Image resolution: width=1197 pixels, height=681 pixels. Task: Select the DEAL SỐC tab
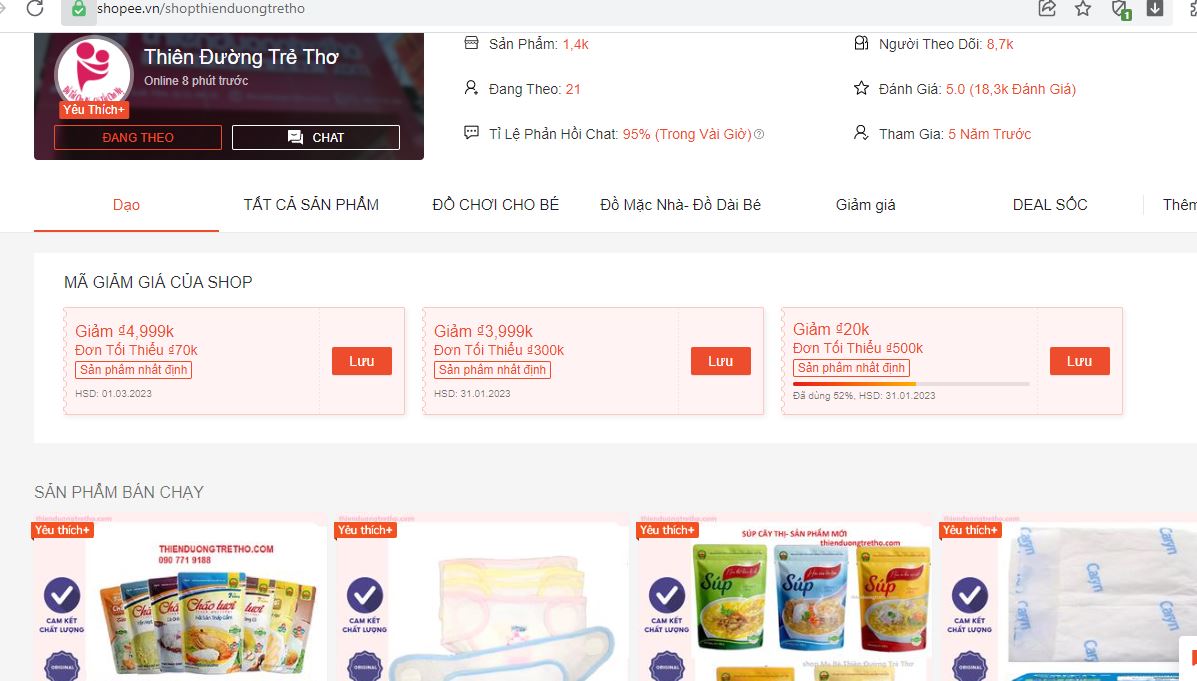(x=1050, y=205)
